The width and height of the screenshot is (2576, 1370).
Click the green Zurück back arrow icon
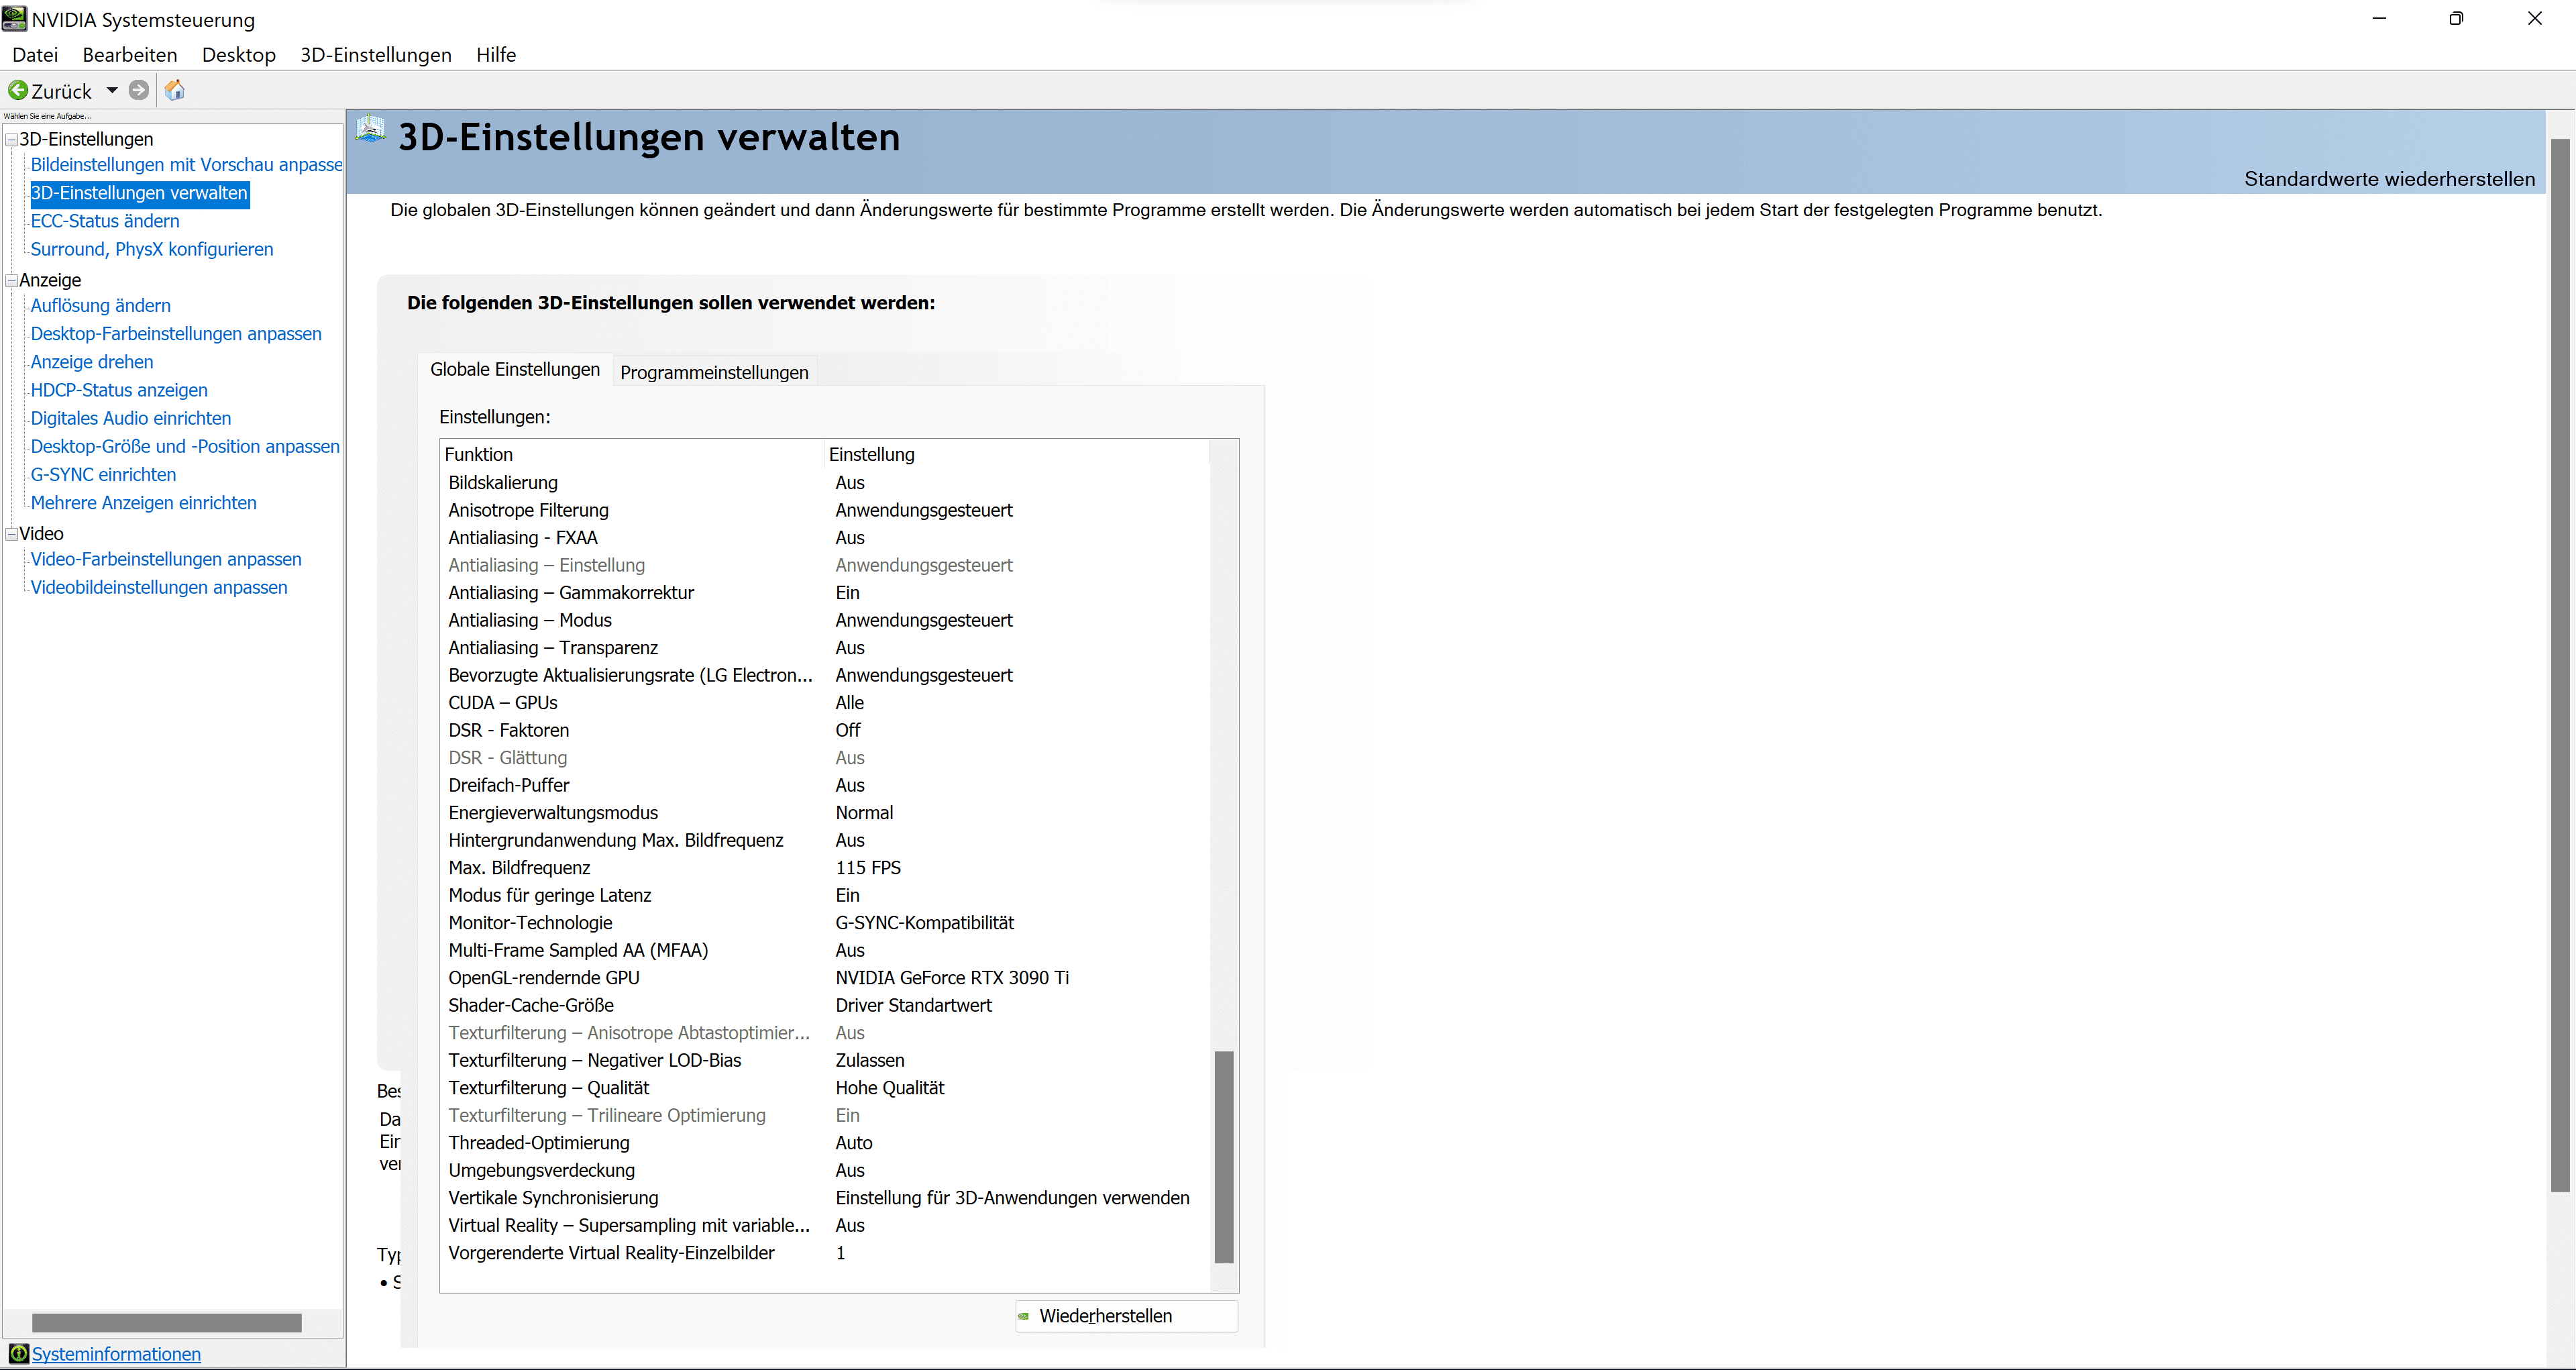point(18,91)
